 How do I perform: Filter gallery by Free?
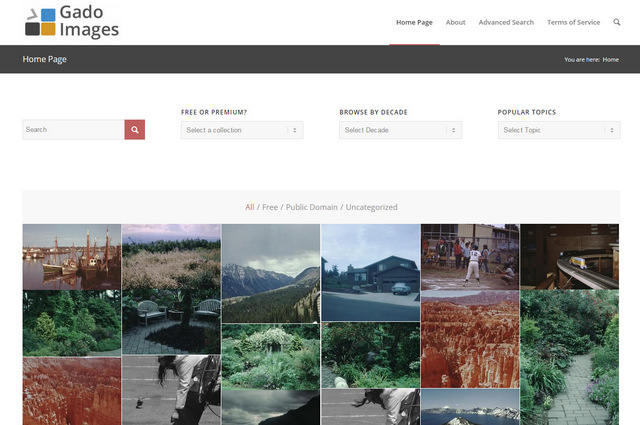(270, 207)
